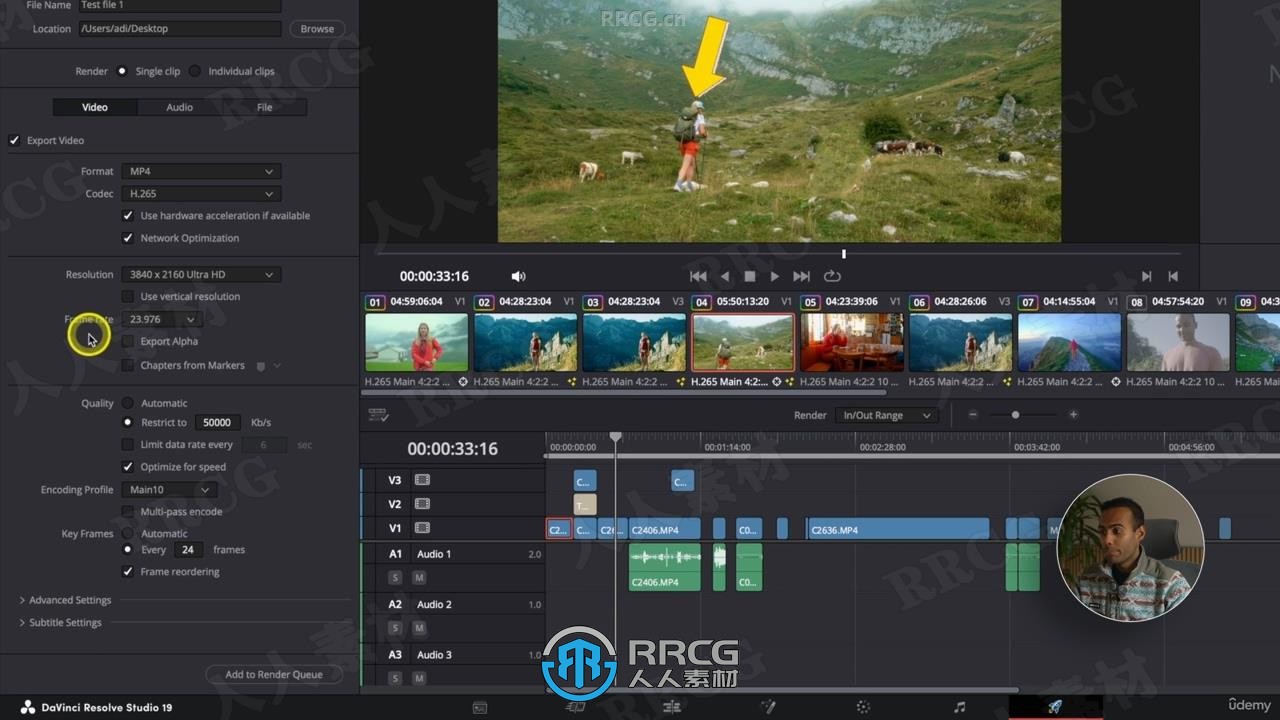Open the Color page icon
The width and height of the screenshot is (1280, 720).
click(x=863, y=707)
